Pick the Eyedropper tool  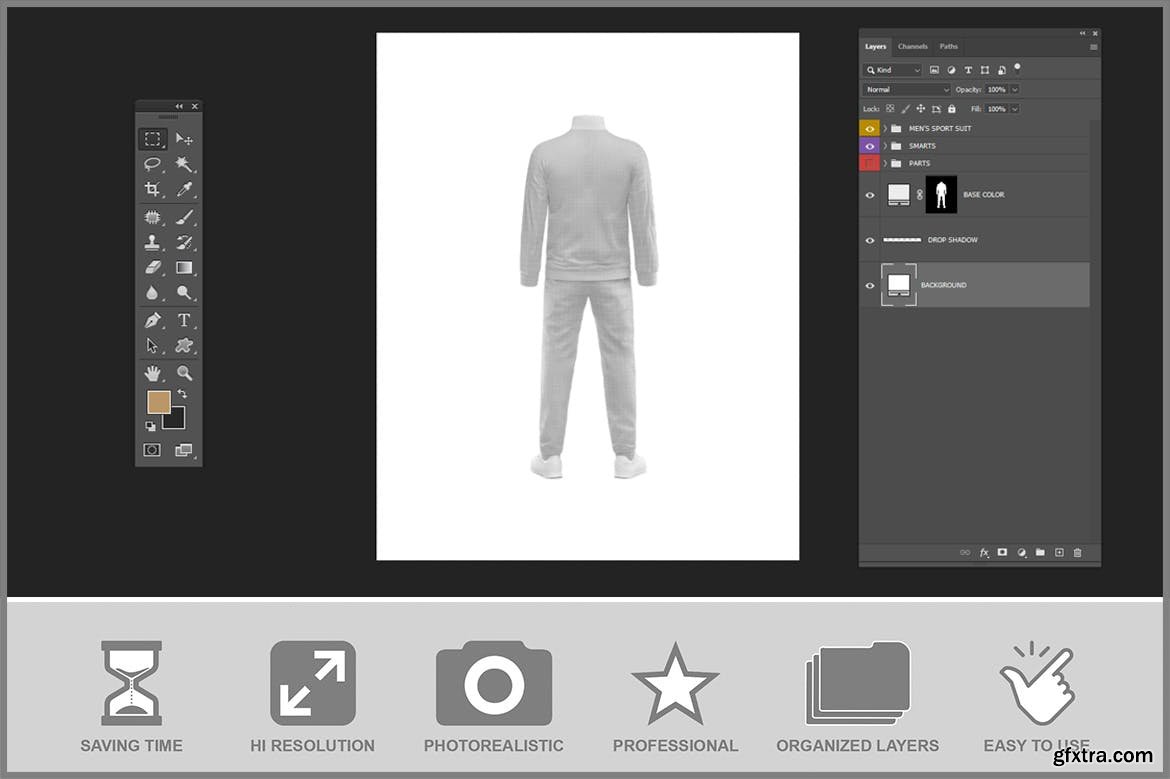tap(184, 189)
